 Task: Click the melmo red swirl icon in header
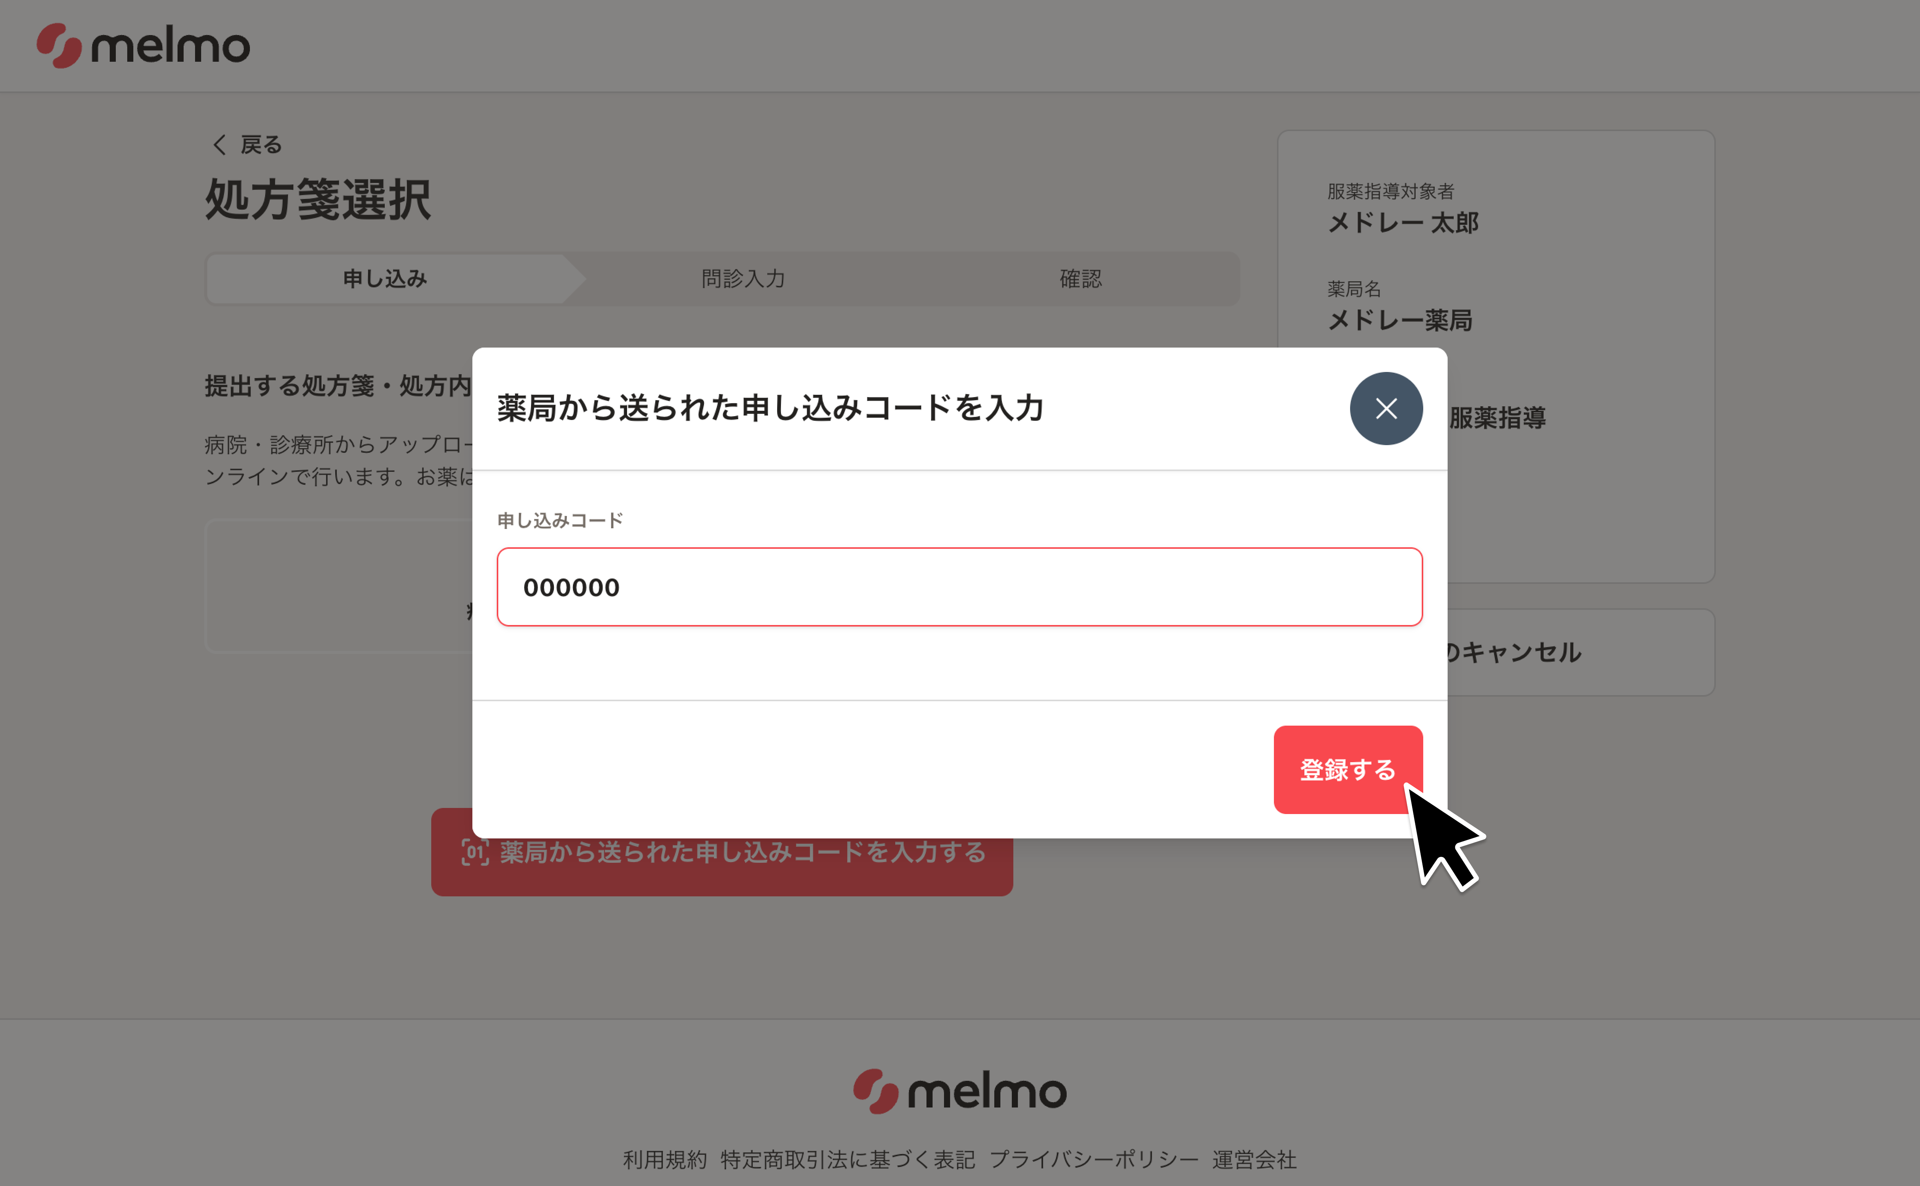point(59,45)
